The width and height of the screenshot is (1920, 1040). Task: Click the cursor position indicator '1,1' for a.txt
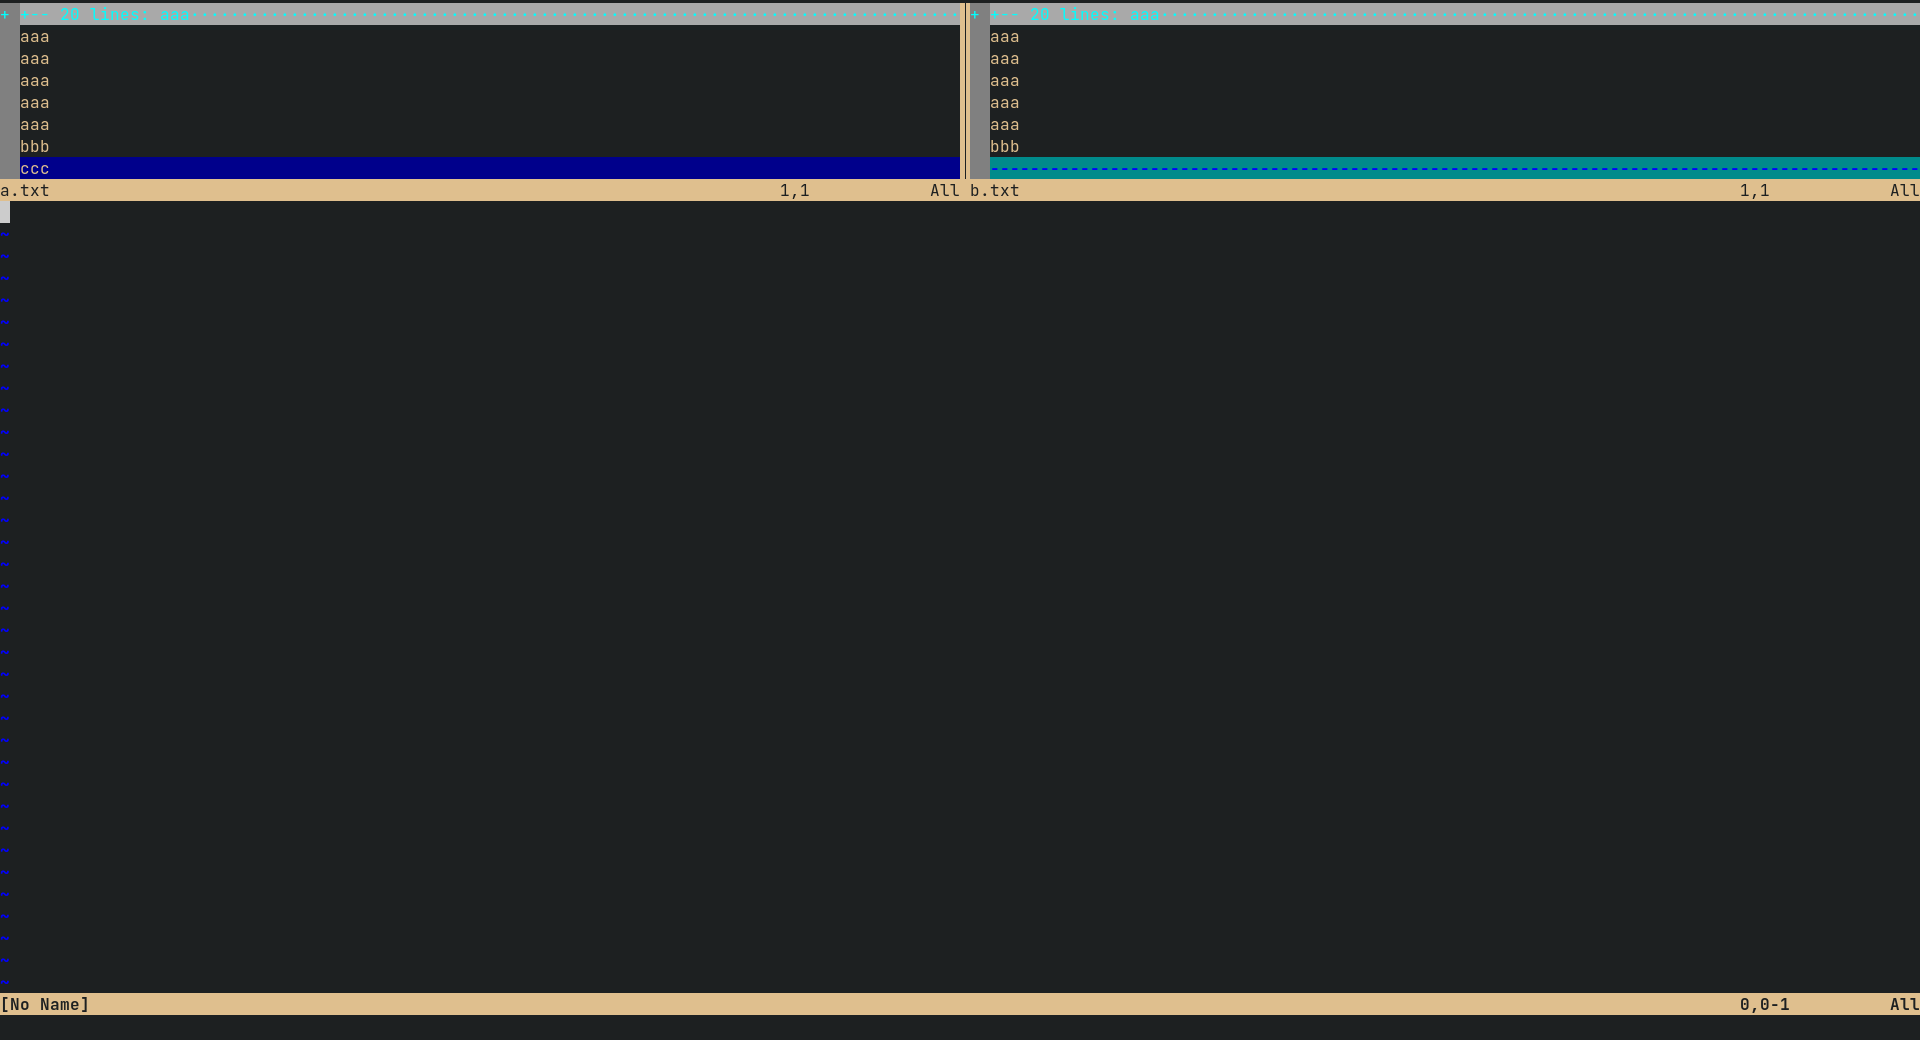pos(795,190)
